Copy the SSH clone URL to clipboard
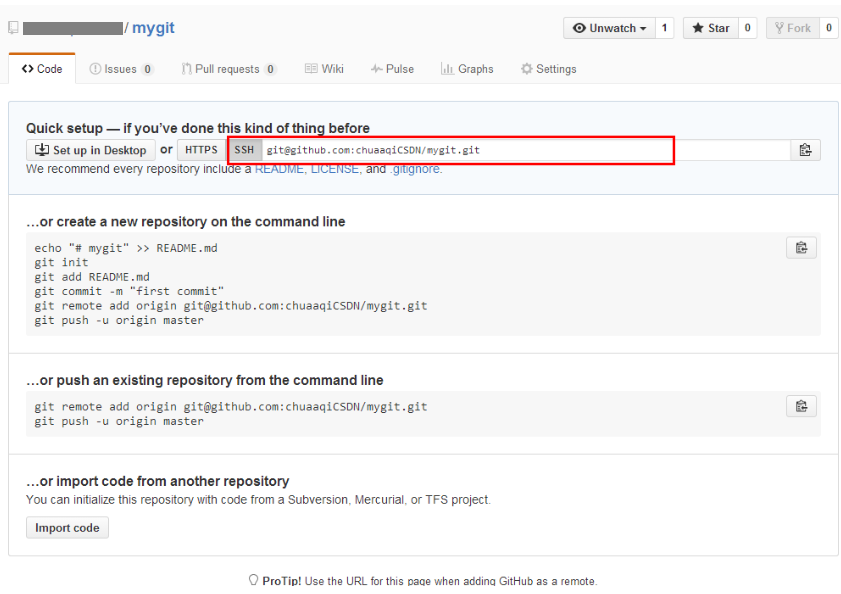Image resolution: width=841 pixels, height=594 pixels. click(805, 150)
